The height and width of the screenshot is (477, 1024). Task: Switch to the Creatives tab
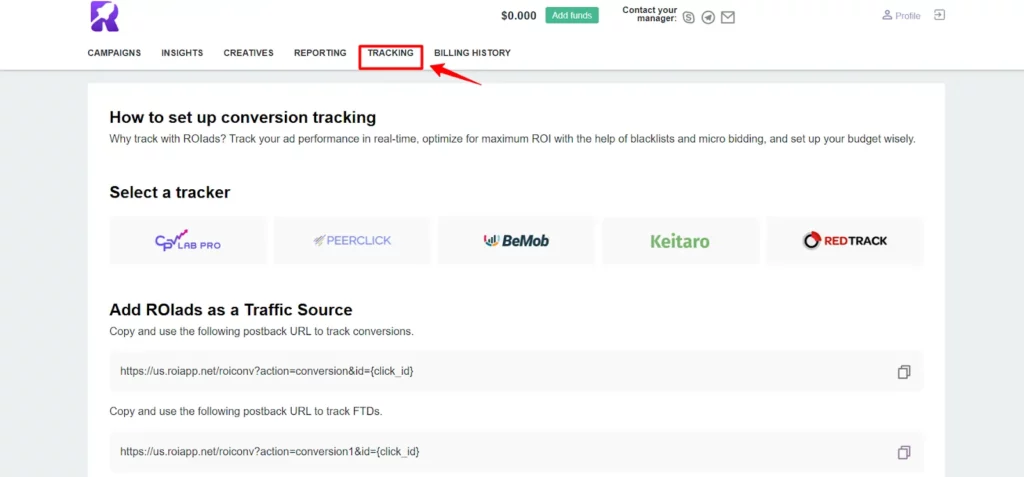pos(248,53)
